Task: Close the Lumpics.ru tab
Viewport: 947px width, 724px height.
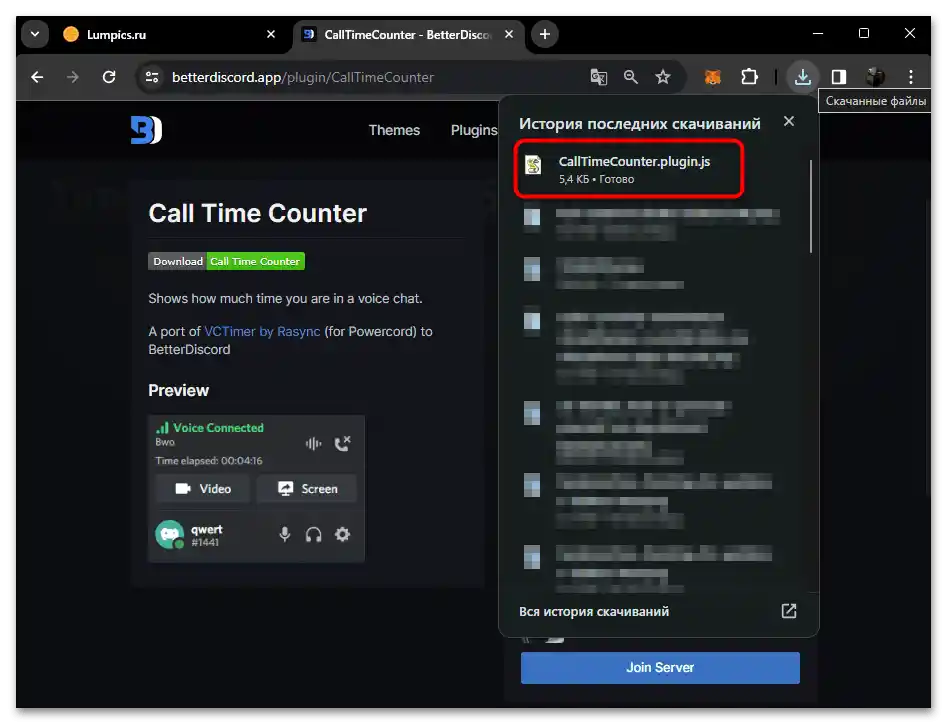Action: point(271,34)
